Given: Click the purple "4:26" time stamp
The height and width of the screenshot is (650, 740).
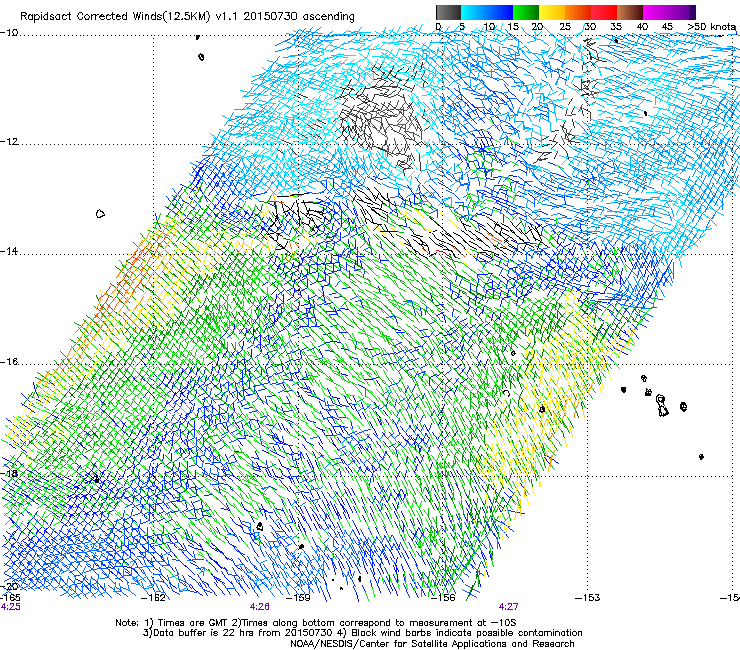Looking at the screenshot, I should tap(260, 607).
